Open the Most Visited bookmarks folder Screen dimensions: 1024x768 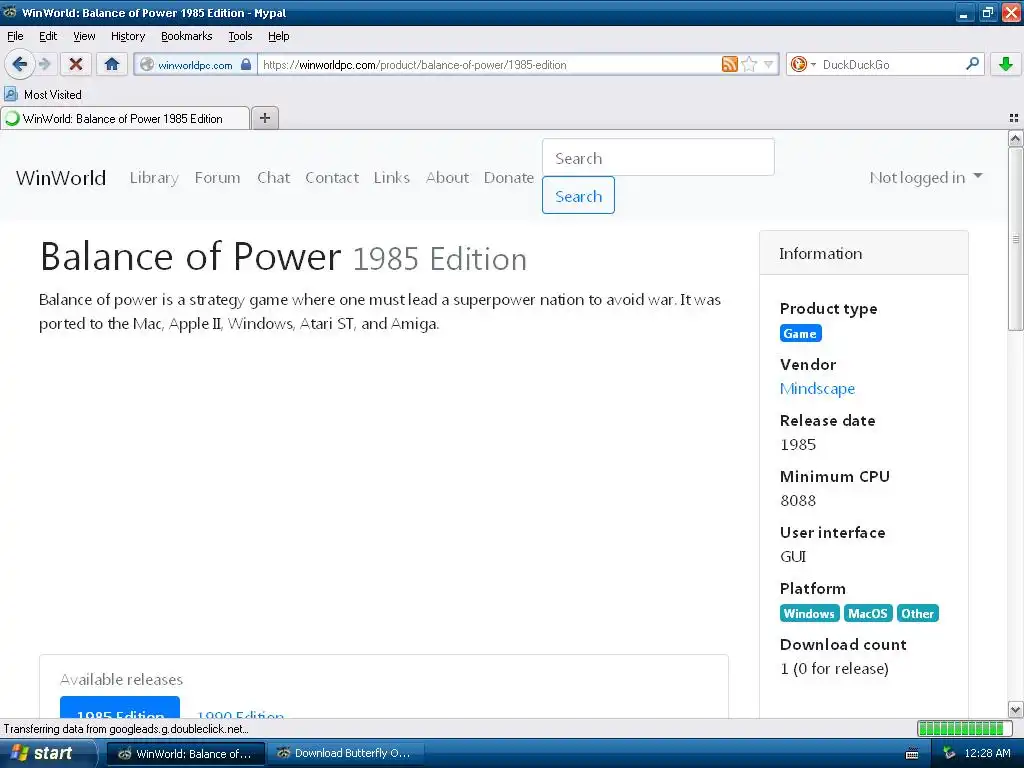pyautogui.click(x=43, y=95)
